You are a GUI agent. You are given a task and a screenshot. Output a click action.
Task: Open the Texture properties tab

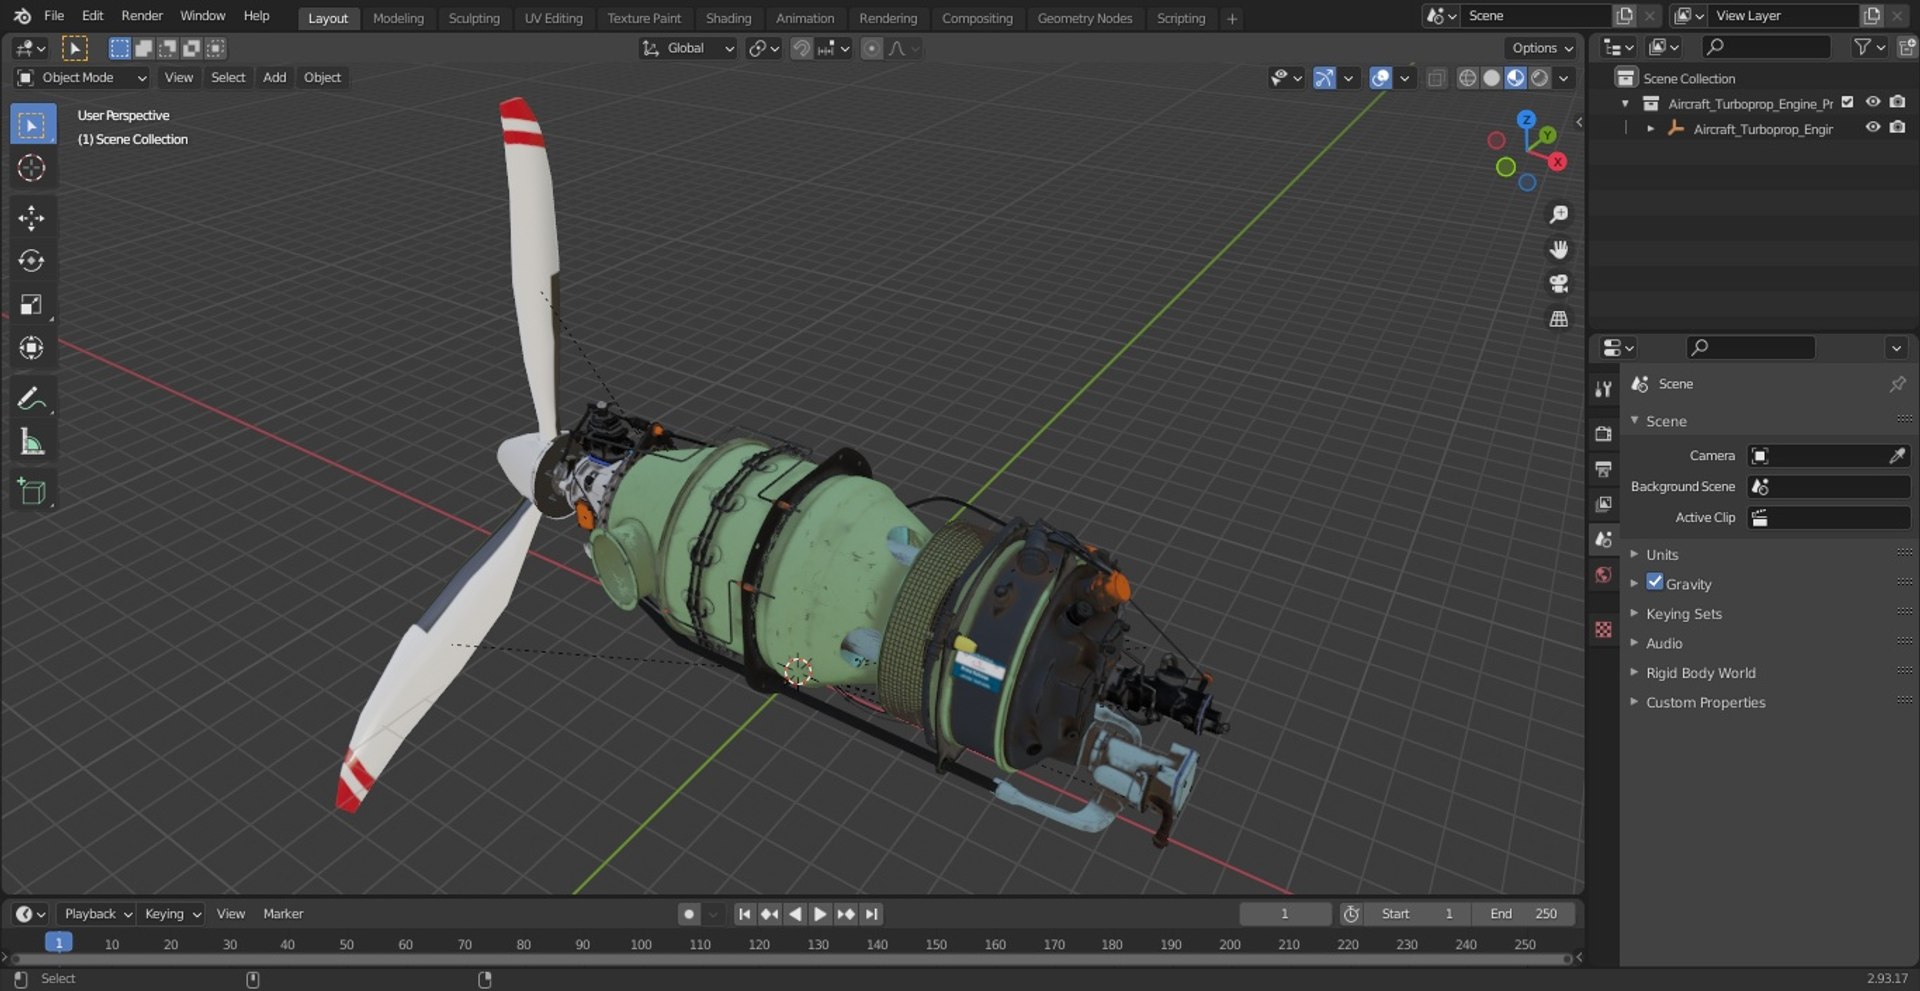point(1604,629)
